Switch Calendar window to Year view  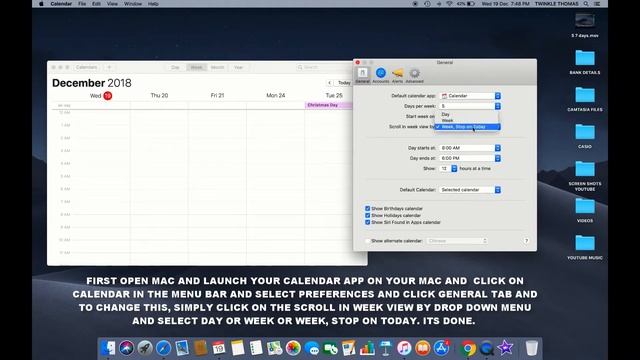pyautogui.click(x=238, y=67)
